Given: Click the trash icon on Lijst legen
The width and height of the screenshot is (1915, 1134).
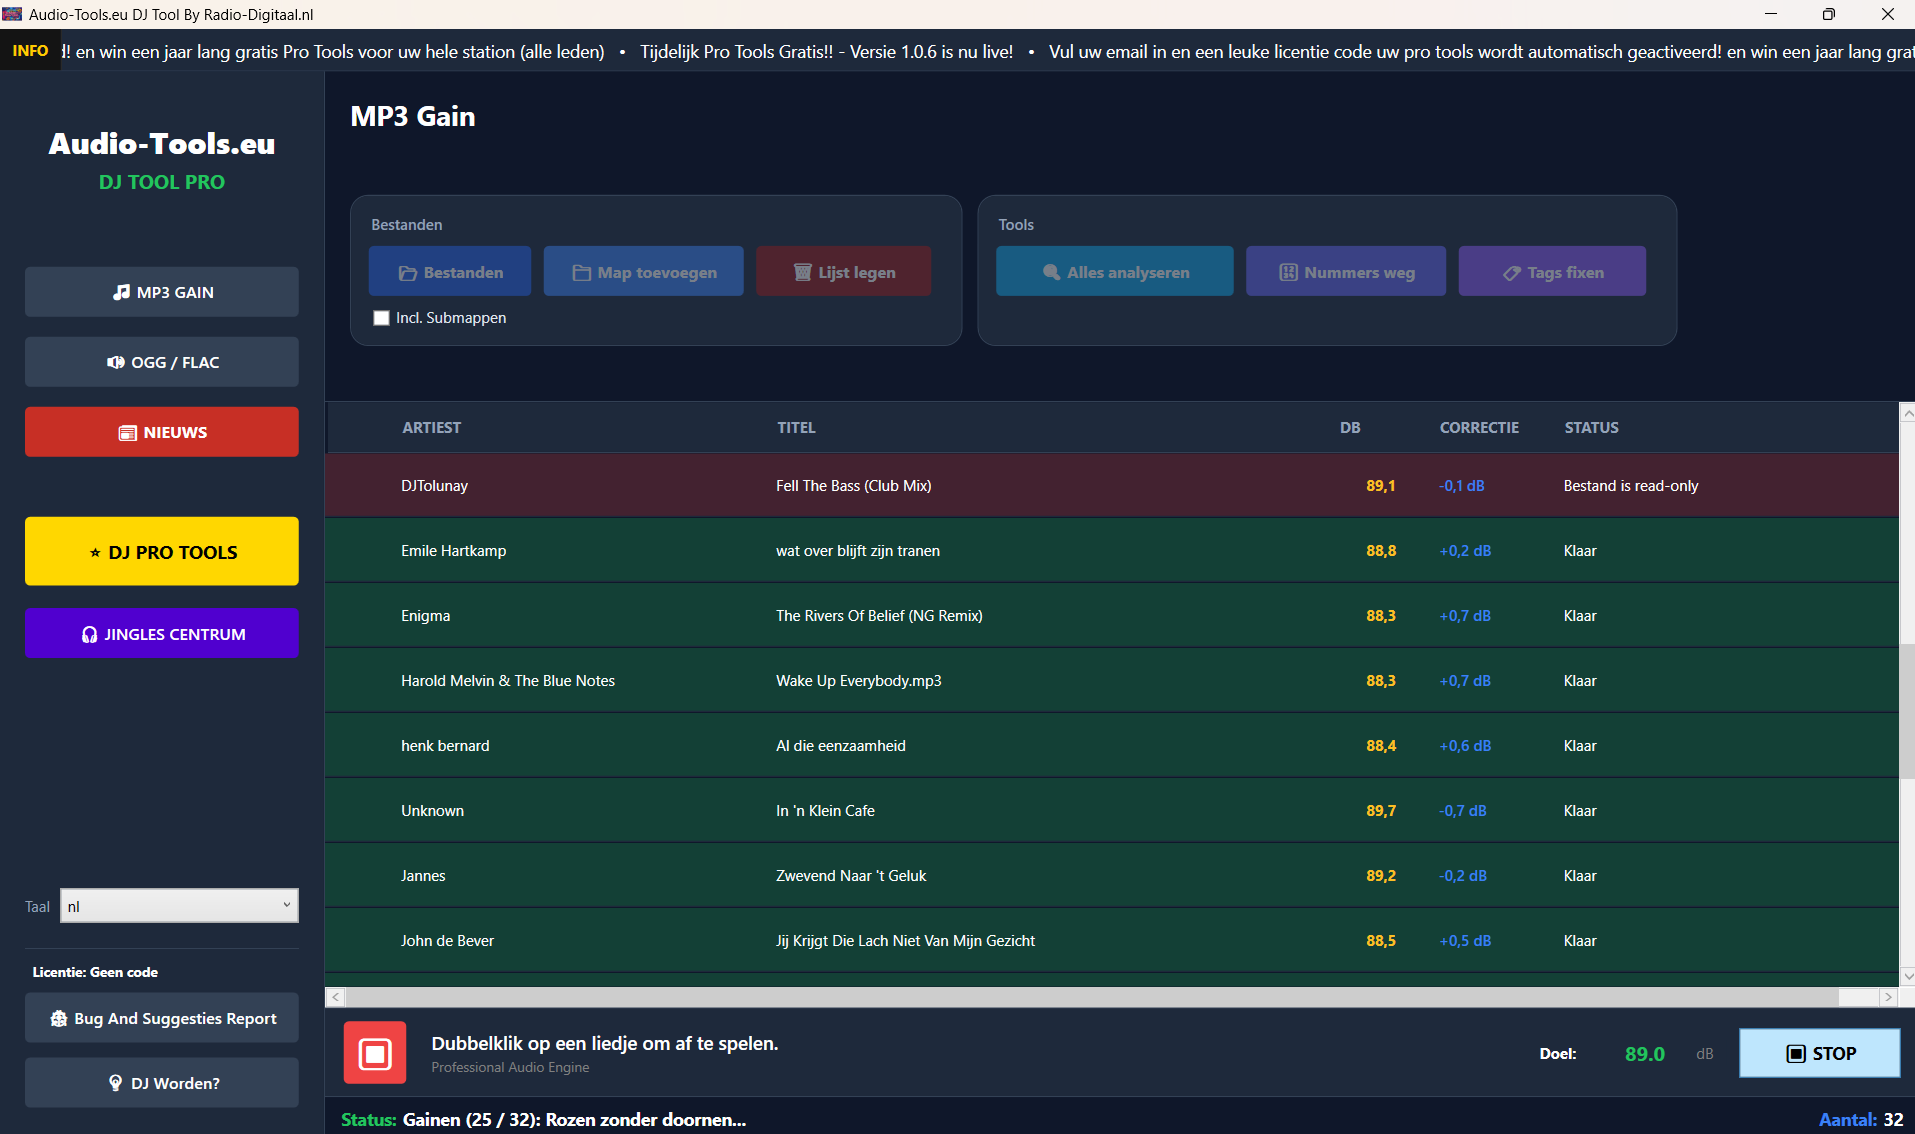Looking at the screenshot, I should pyautogui.click(x=802, y=272).
